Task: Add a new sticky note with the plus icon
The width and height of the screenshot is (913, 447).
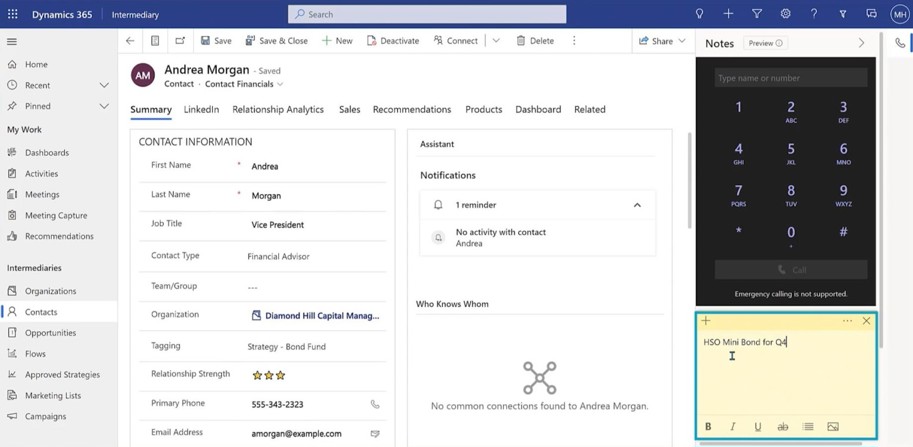Action: 706,321
